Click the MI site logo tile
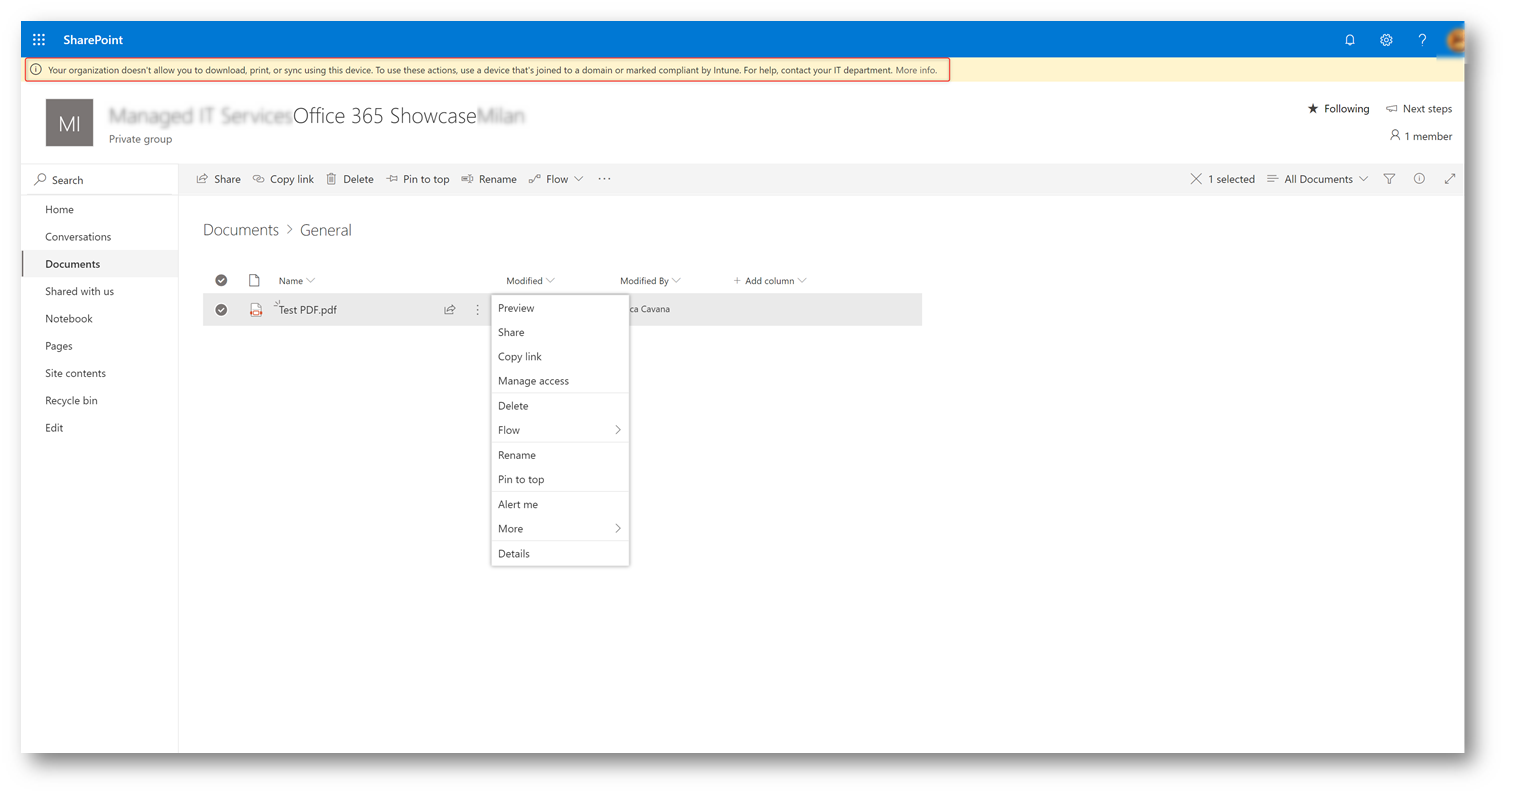This screenshot has width=1522, height=795. coord(69,123)
